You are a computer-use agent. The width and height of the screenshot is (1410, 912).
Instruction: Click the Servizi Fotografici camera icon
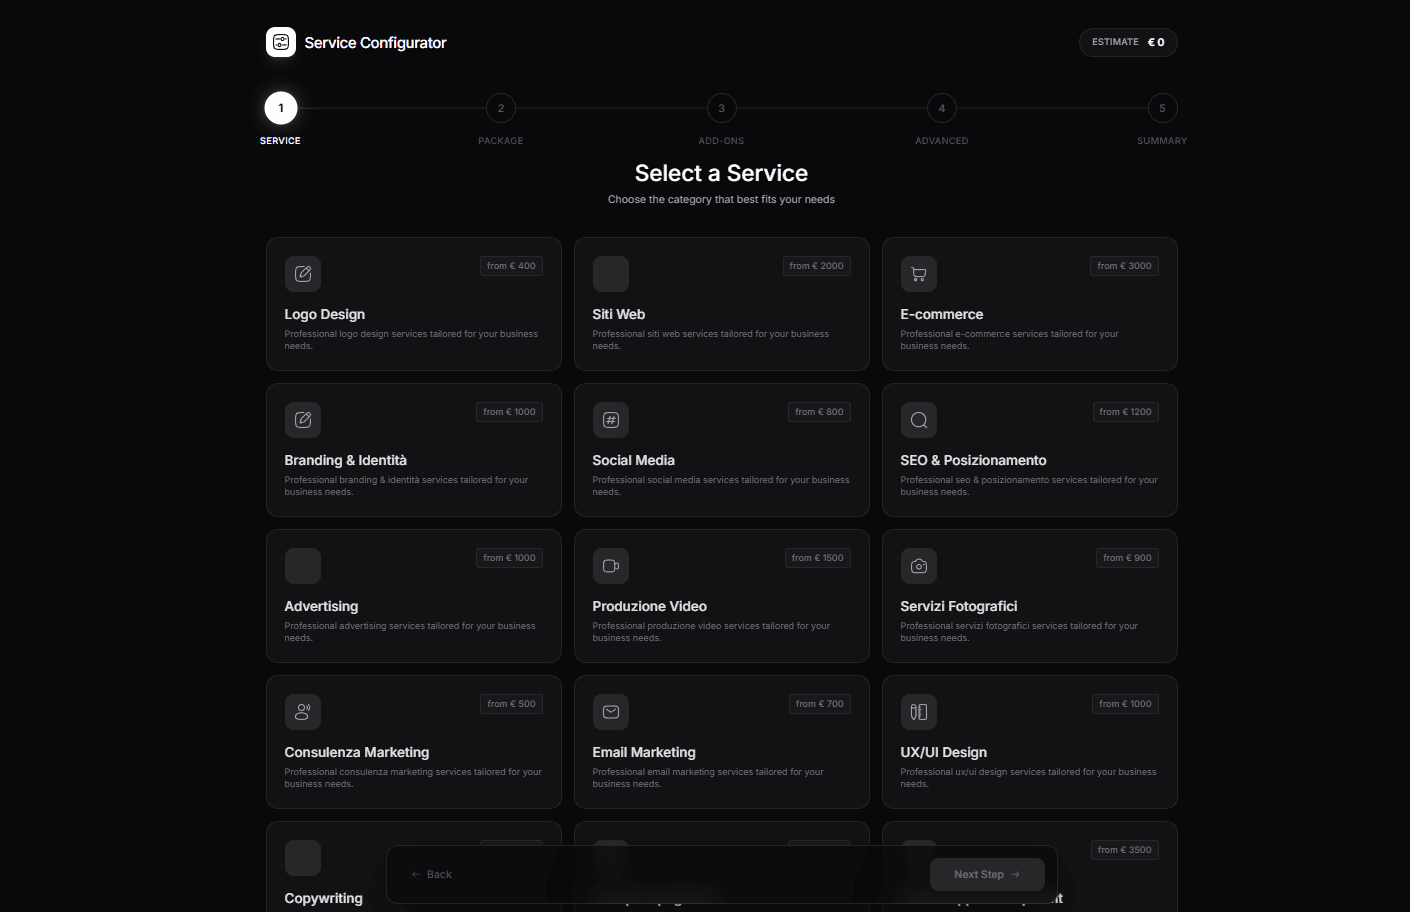click(919, 566)
